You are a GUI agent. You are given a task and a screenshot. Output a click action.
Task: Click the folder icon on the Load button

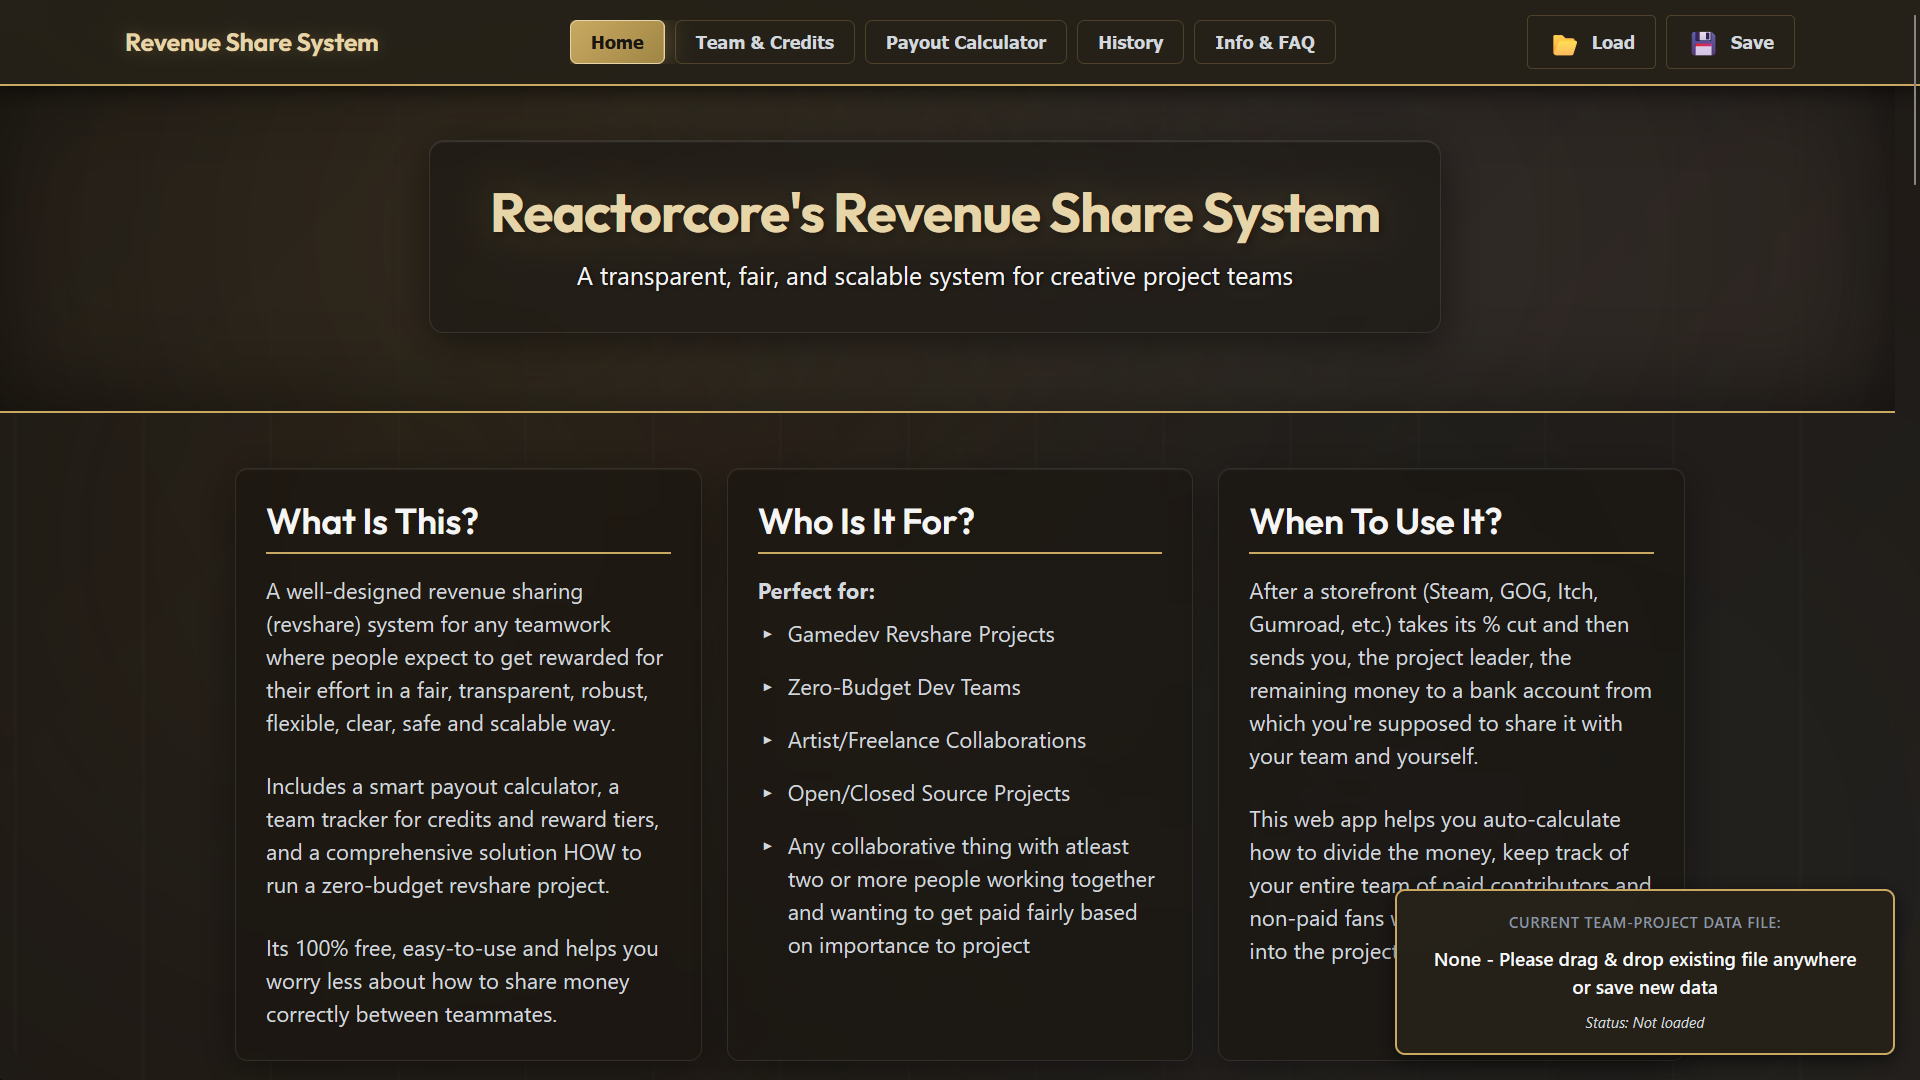(1566, 42)
